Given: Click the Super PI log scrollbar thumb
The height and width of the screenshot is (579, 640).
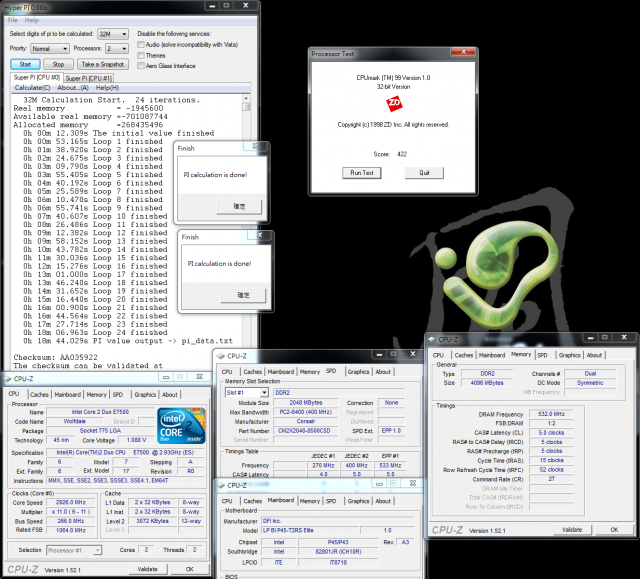Looking at the screenshot, I should 246,107.
